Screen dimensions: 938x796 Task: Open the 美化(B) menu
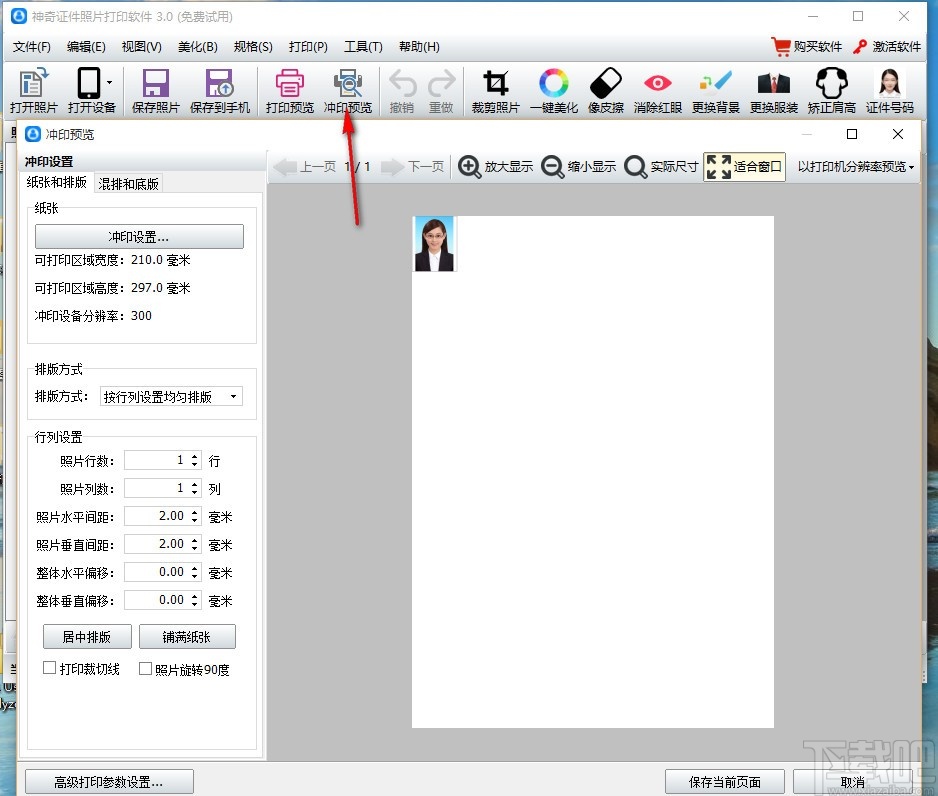[197, 47]
